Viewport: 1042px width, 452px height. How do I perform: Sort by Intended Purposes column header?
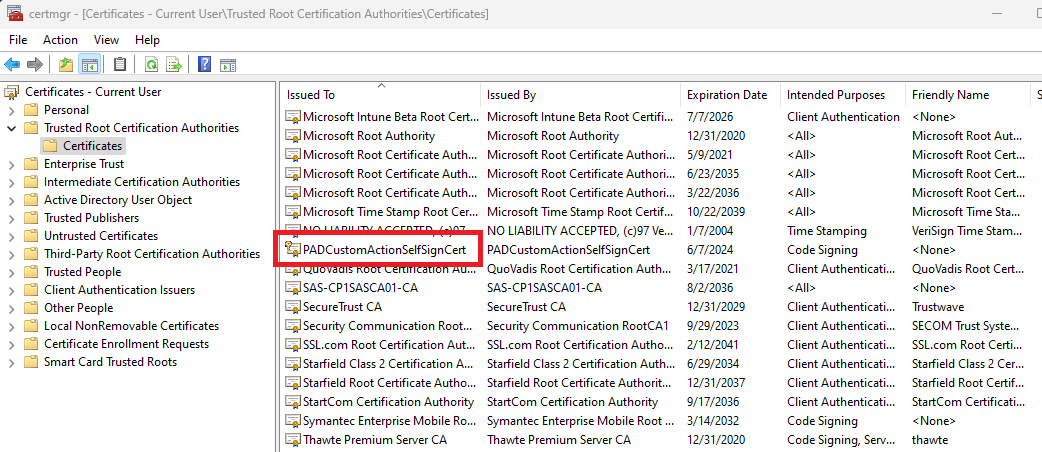[x=843, y=95]
